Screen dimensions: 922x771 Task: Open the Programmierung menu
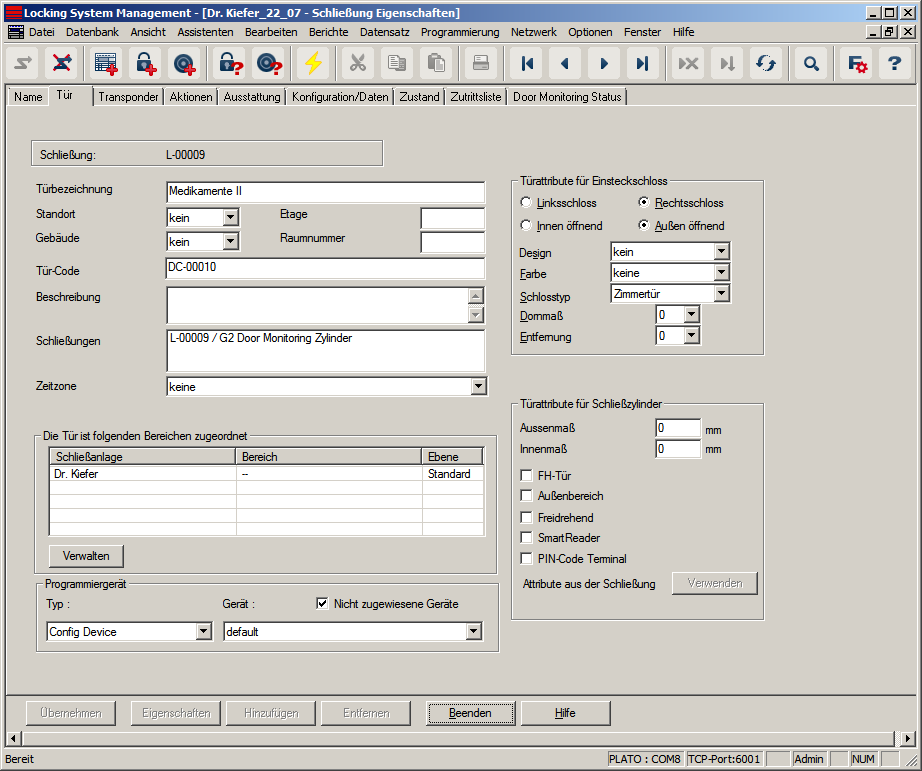tap(460, 32)
